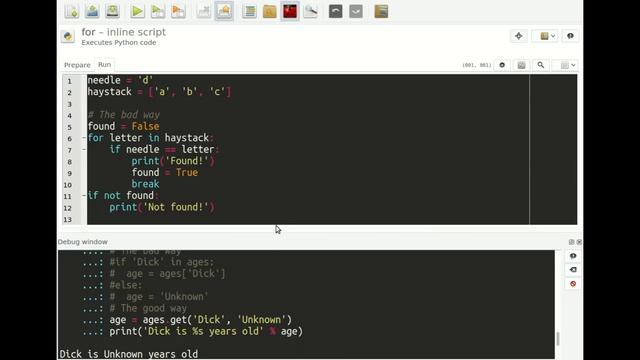Image resolution: width=640 pixels, height=360 pixels.
Task: Click the haystack list definition line
Action: pyautogui.click(x=160, y=92)
